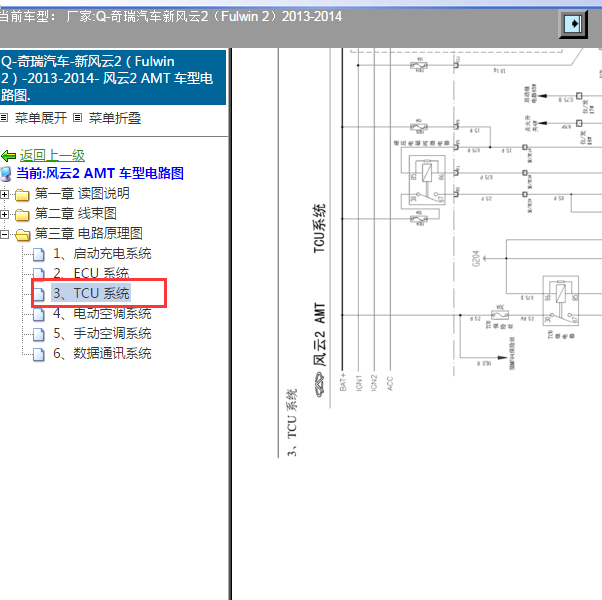Click the 菜单展开 list icon

4,117
